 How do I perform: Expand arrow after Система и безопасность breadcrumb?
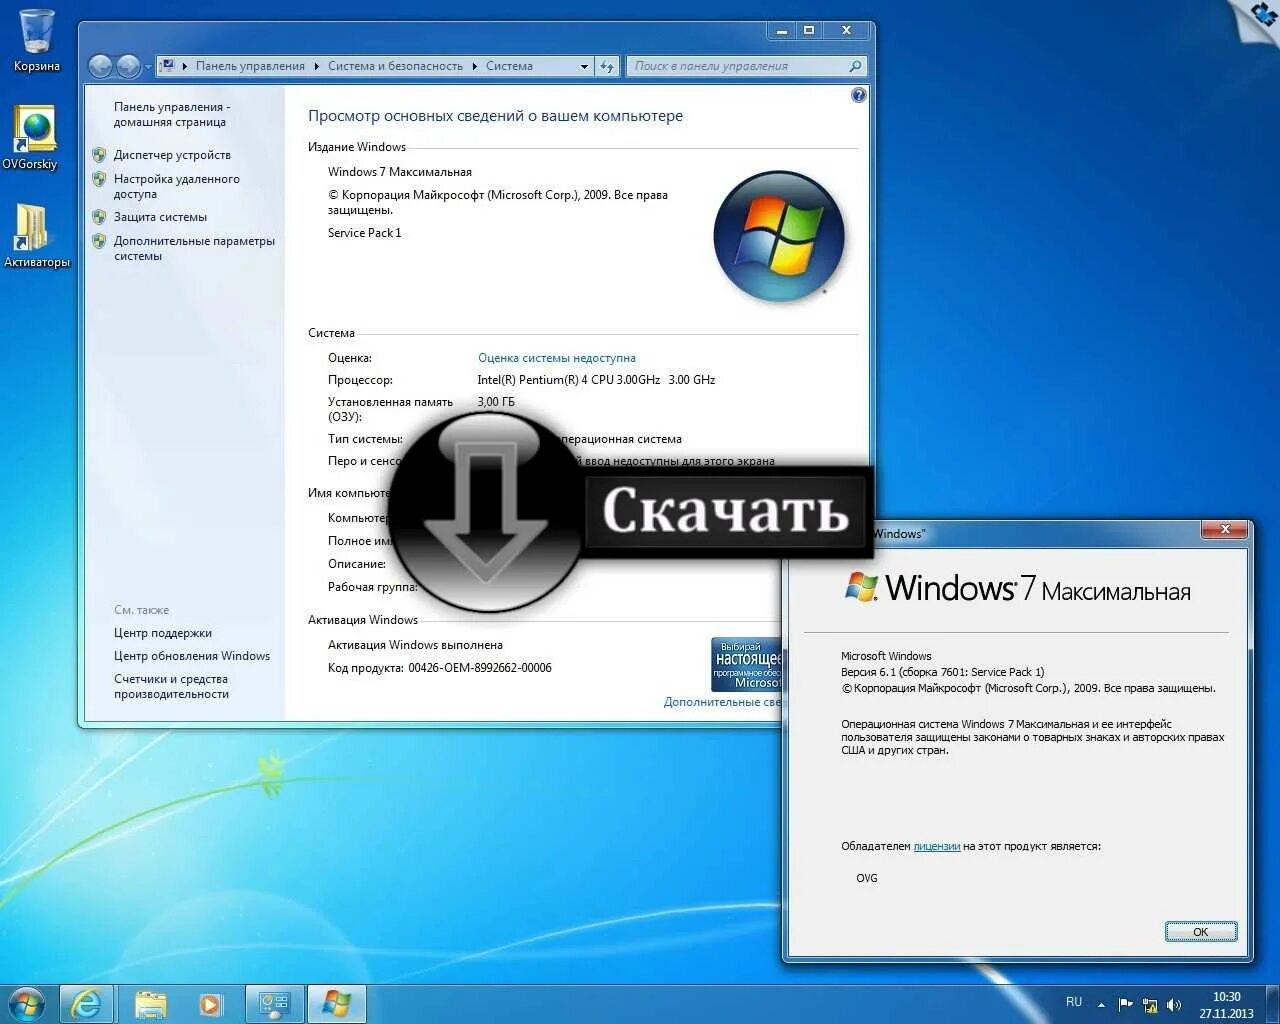tap(474, 66)
